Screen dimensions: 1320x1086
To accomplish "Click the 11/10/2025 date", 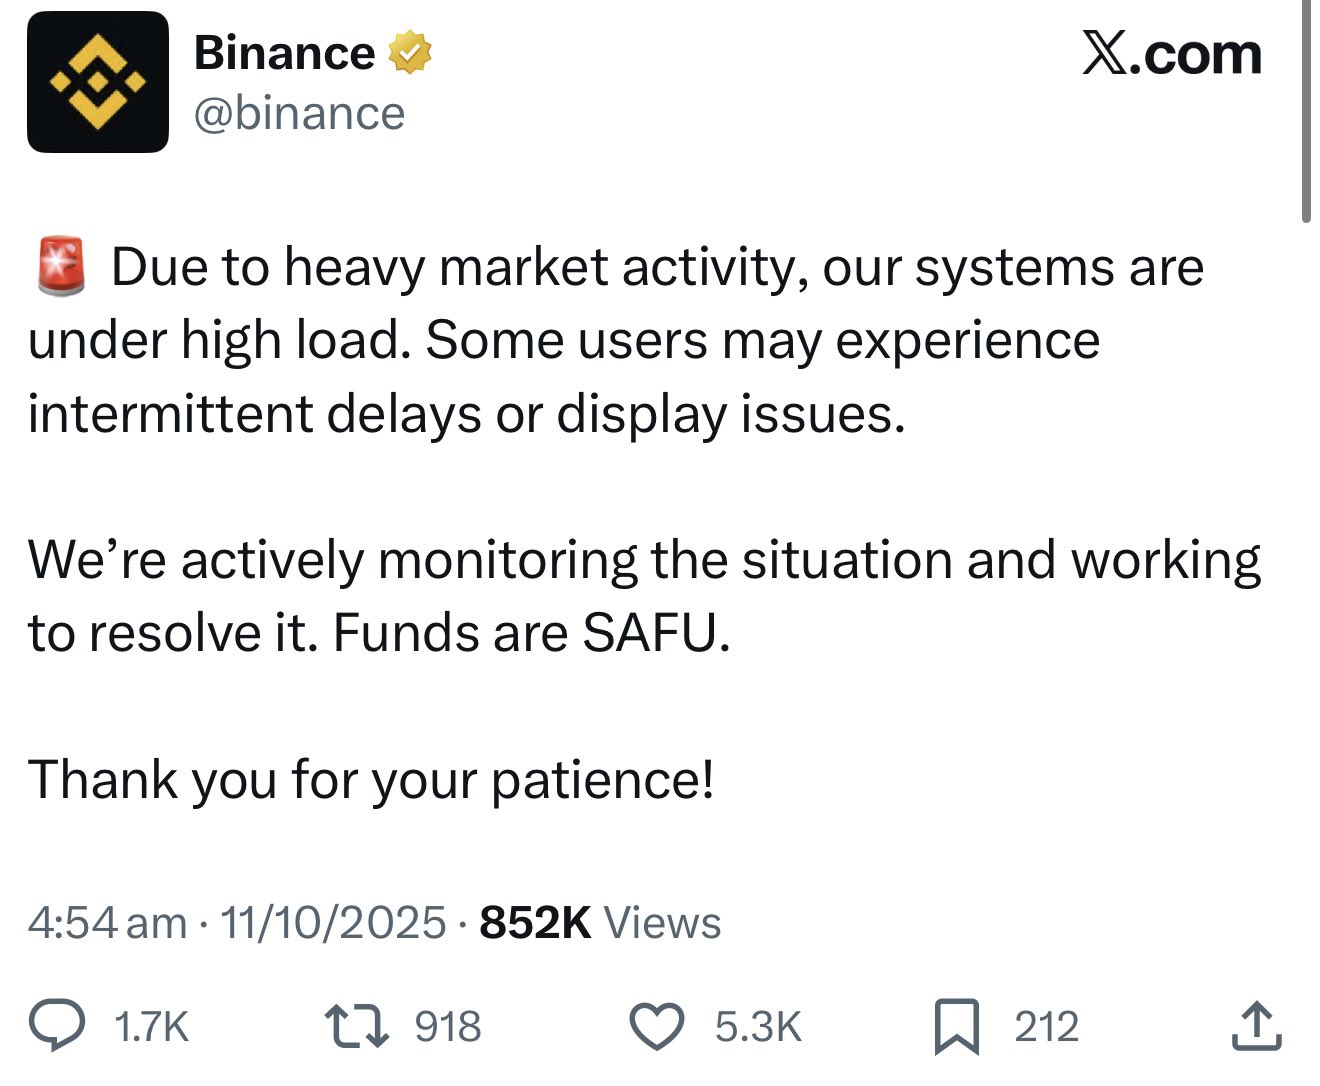I will point(332,923).
